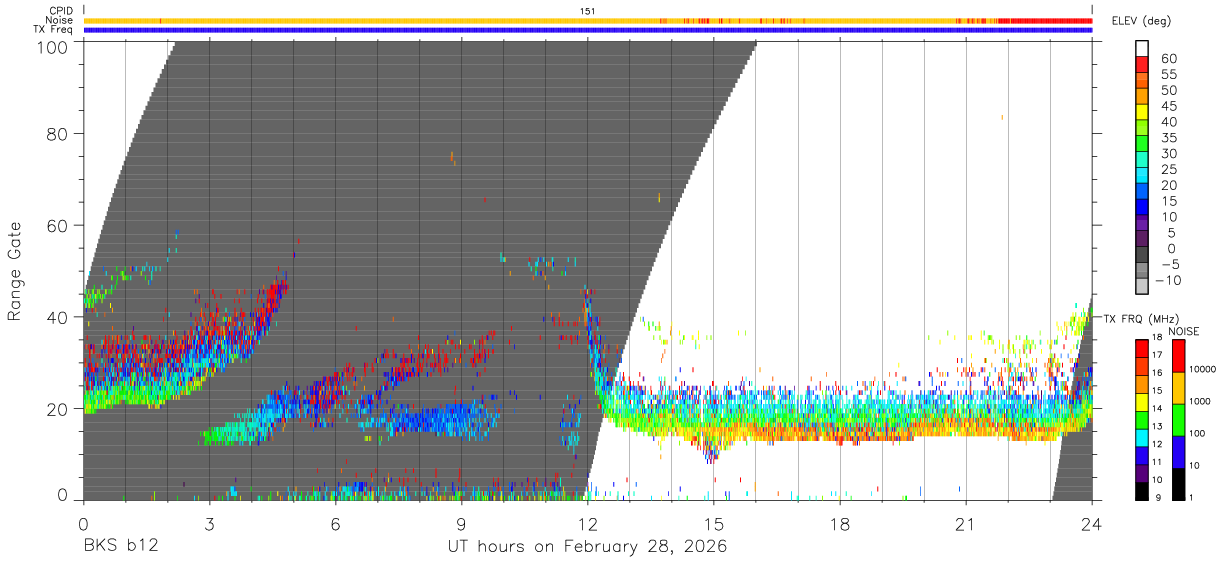Click the blue TX Freq timeline bar at top
Viewport: 1228px width, 567px height.
588,30
